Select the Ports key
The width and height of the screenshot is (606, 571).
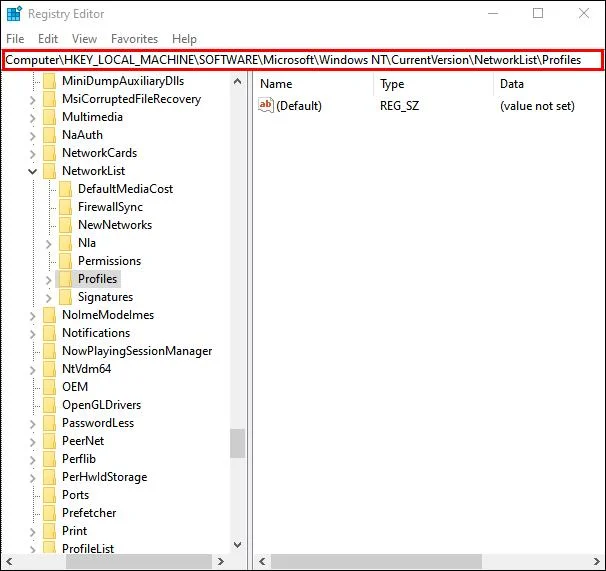coord(75,495)
